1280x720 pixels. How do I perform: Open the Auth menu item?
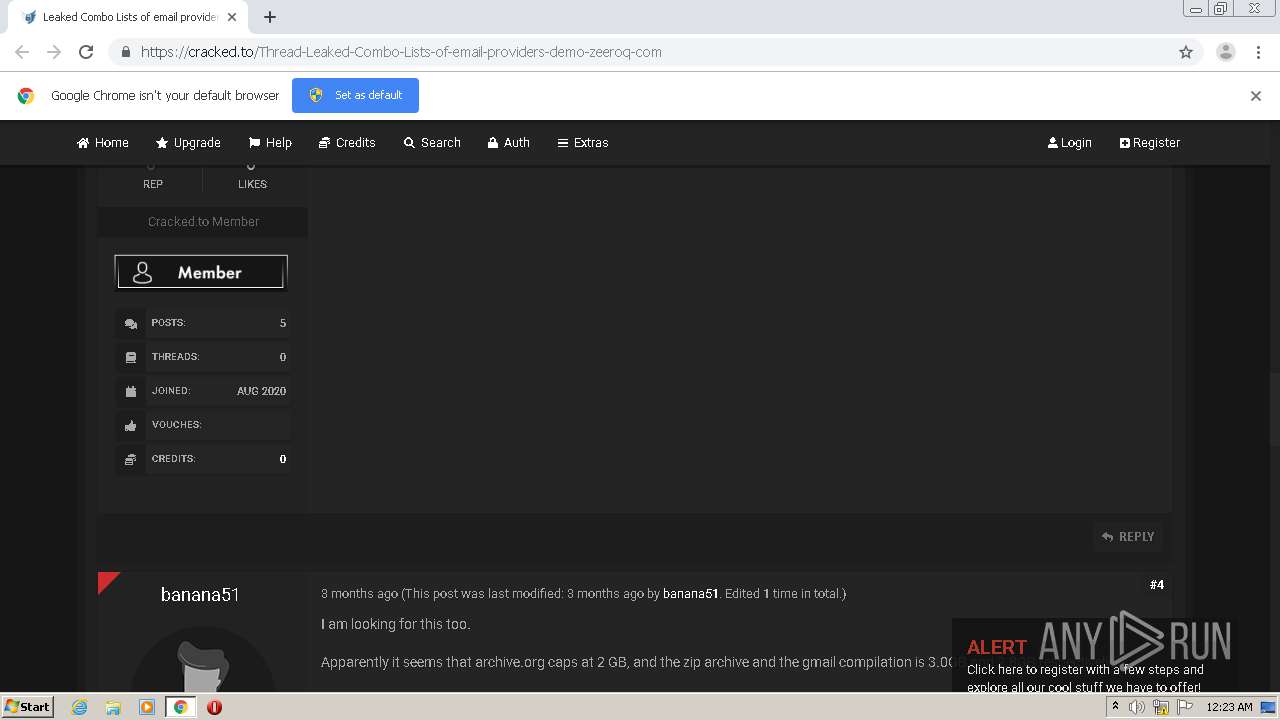(508, 143)
